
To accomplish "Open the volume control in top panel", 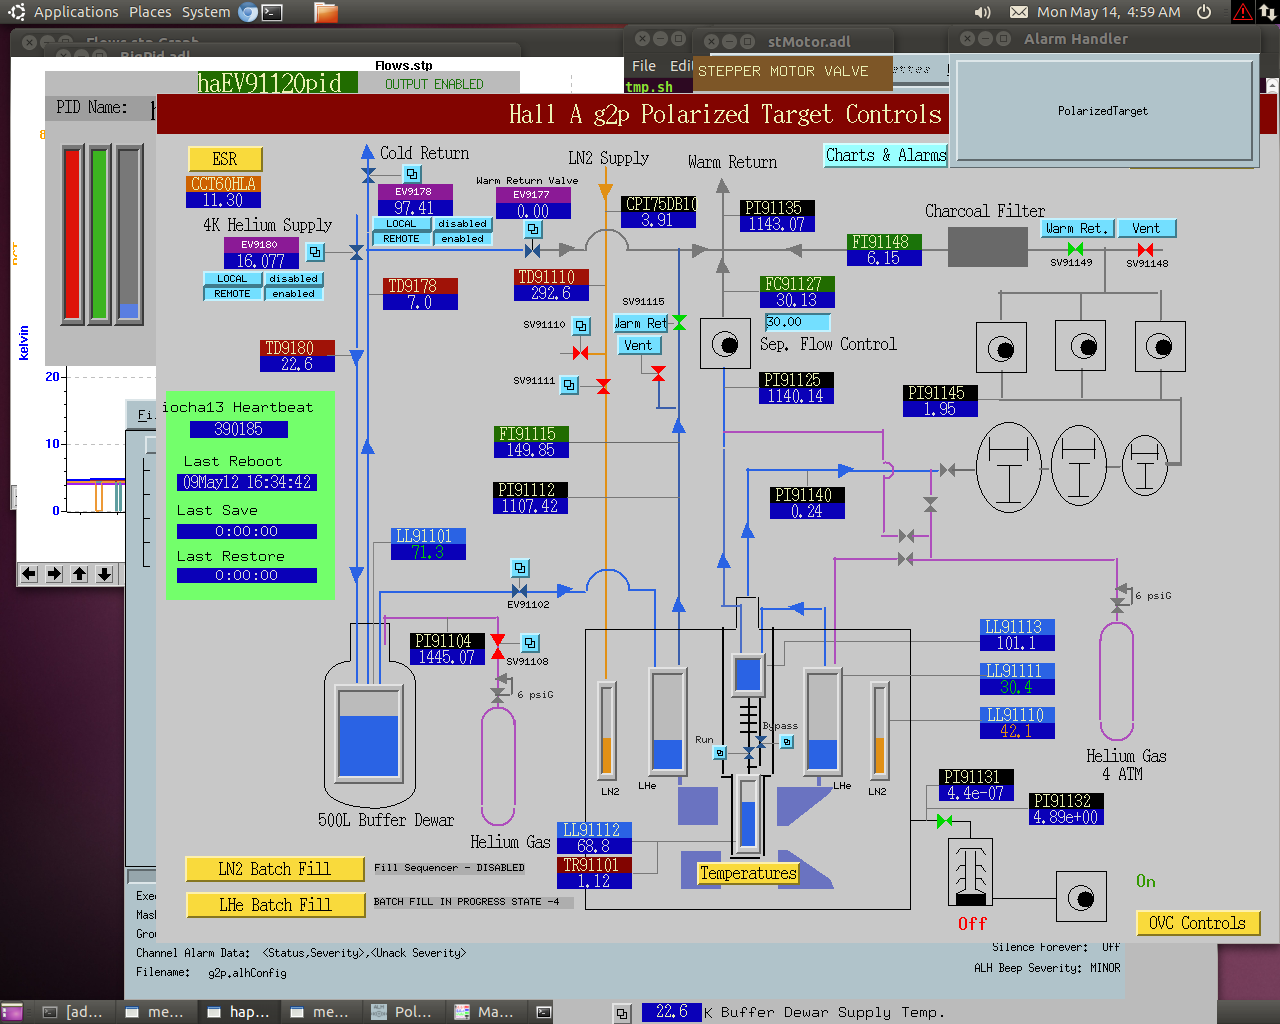I will click(983, 12).
